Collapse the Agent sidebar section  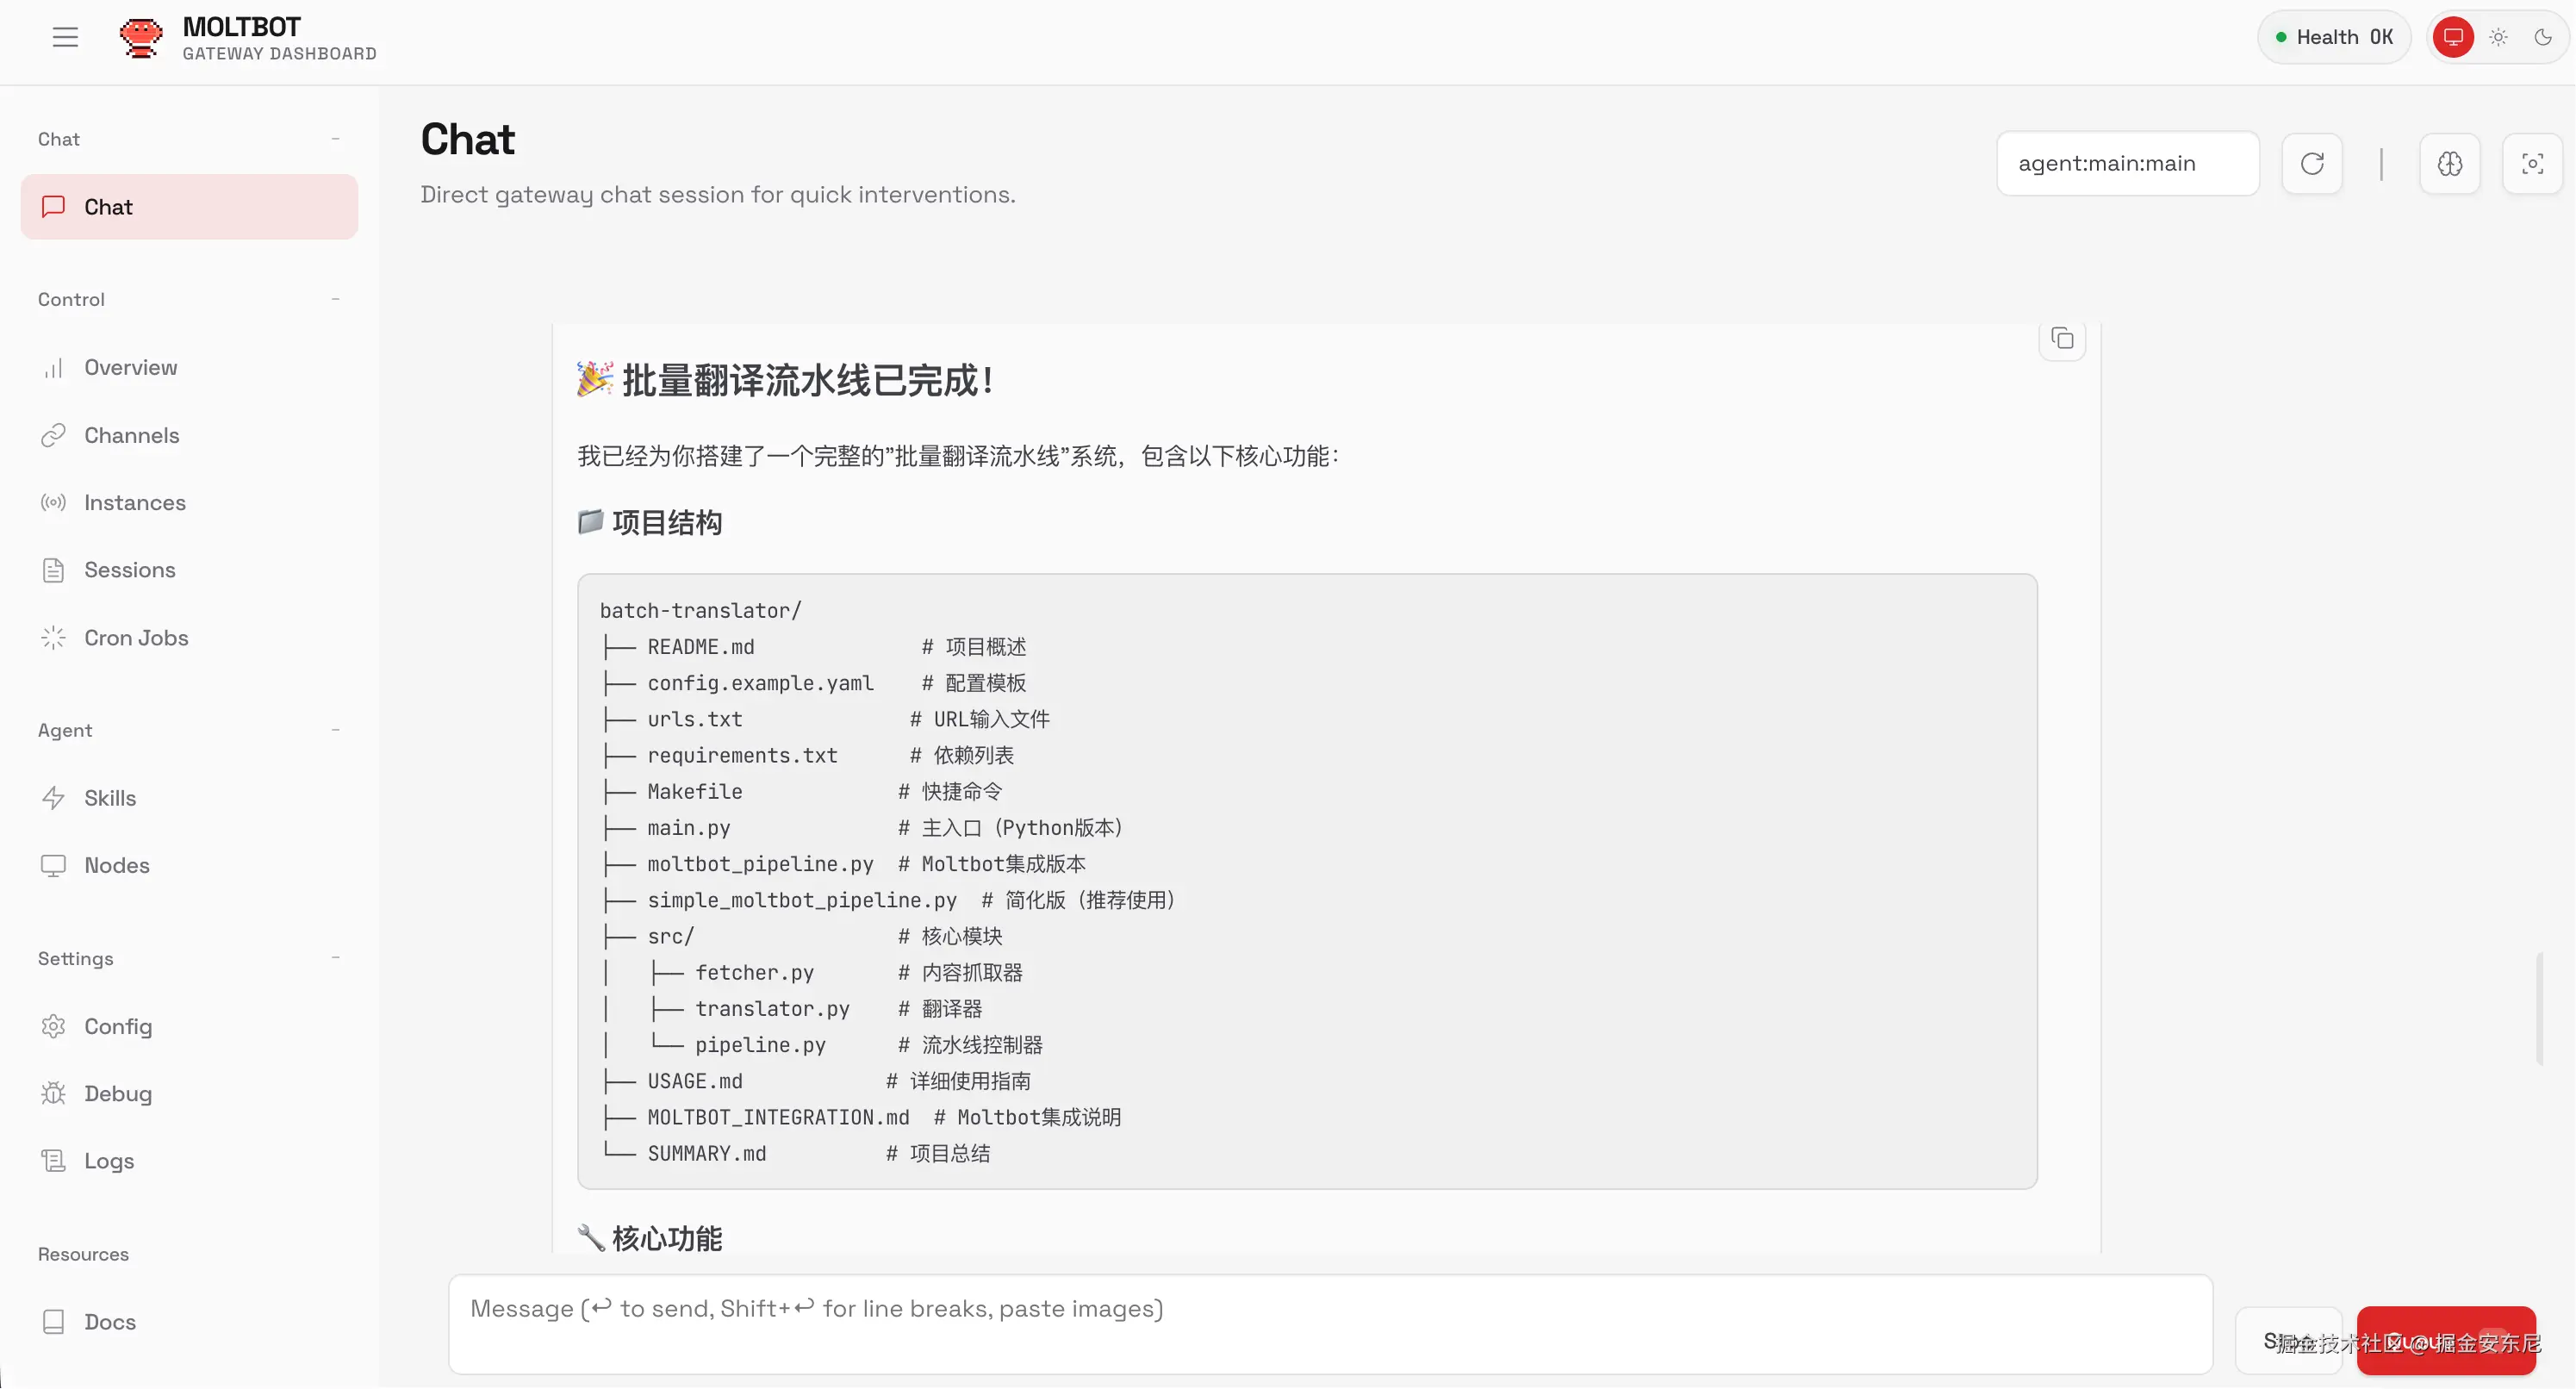pos(335,730)
